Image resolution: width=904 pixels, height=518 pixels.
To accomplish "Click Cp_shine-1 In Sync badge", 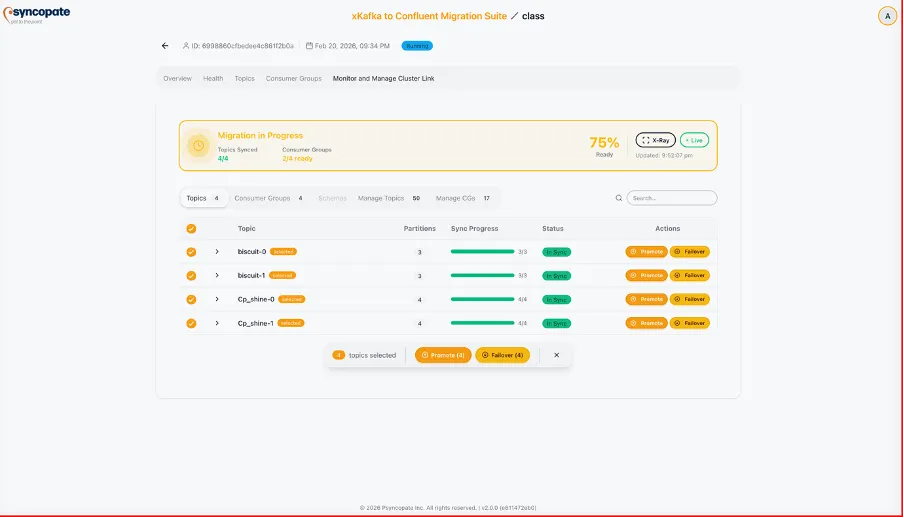I will (556, 324).
